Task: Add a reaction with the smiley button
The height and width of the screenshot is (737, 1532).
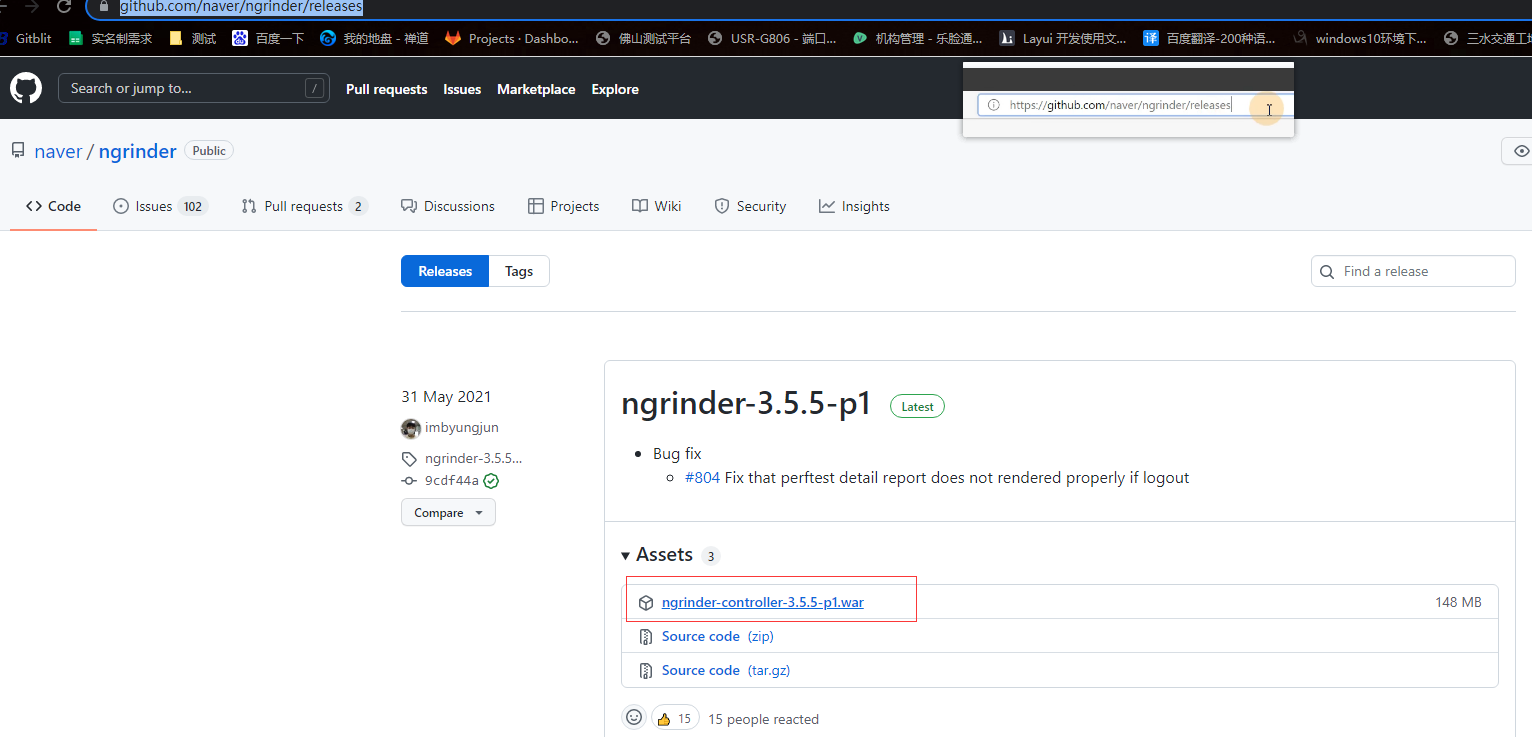Action: point(634,718)
